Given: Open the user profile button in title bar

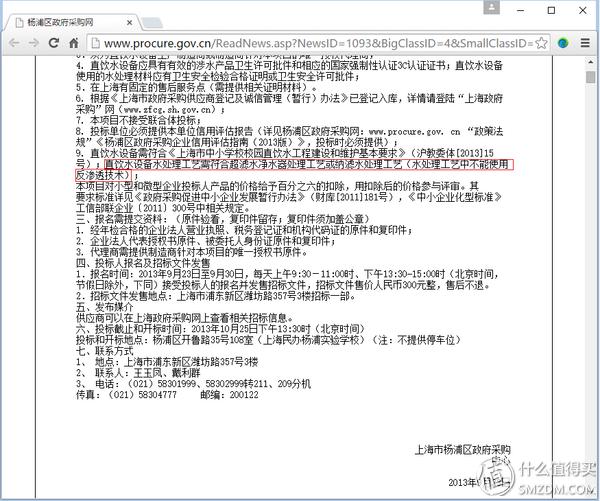Looking at the screenshot, I should coord(492,10).
